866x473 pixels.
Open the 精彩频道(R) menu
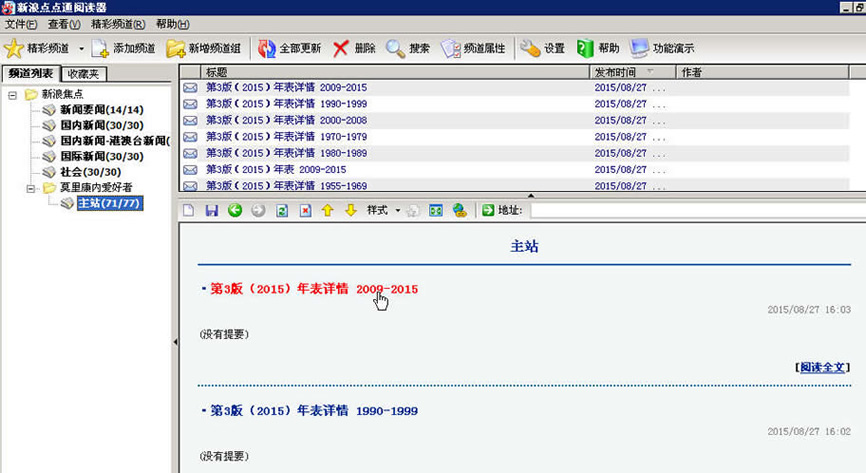pos(118,24)
